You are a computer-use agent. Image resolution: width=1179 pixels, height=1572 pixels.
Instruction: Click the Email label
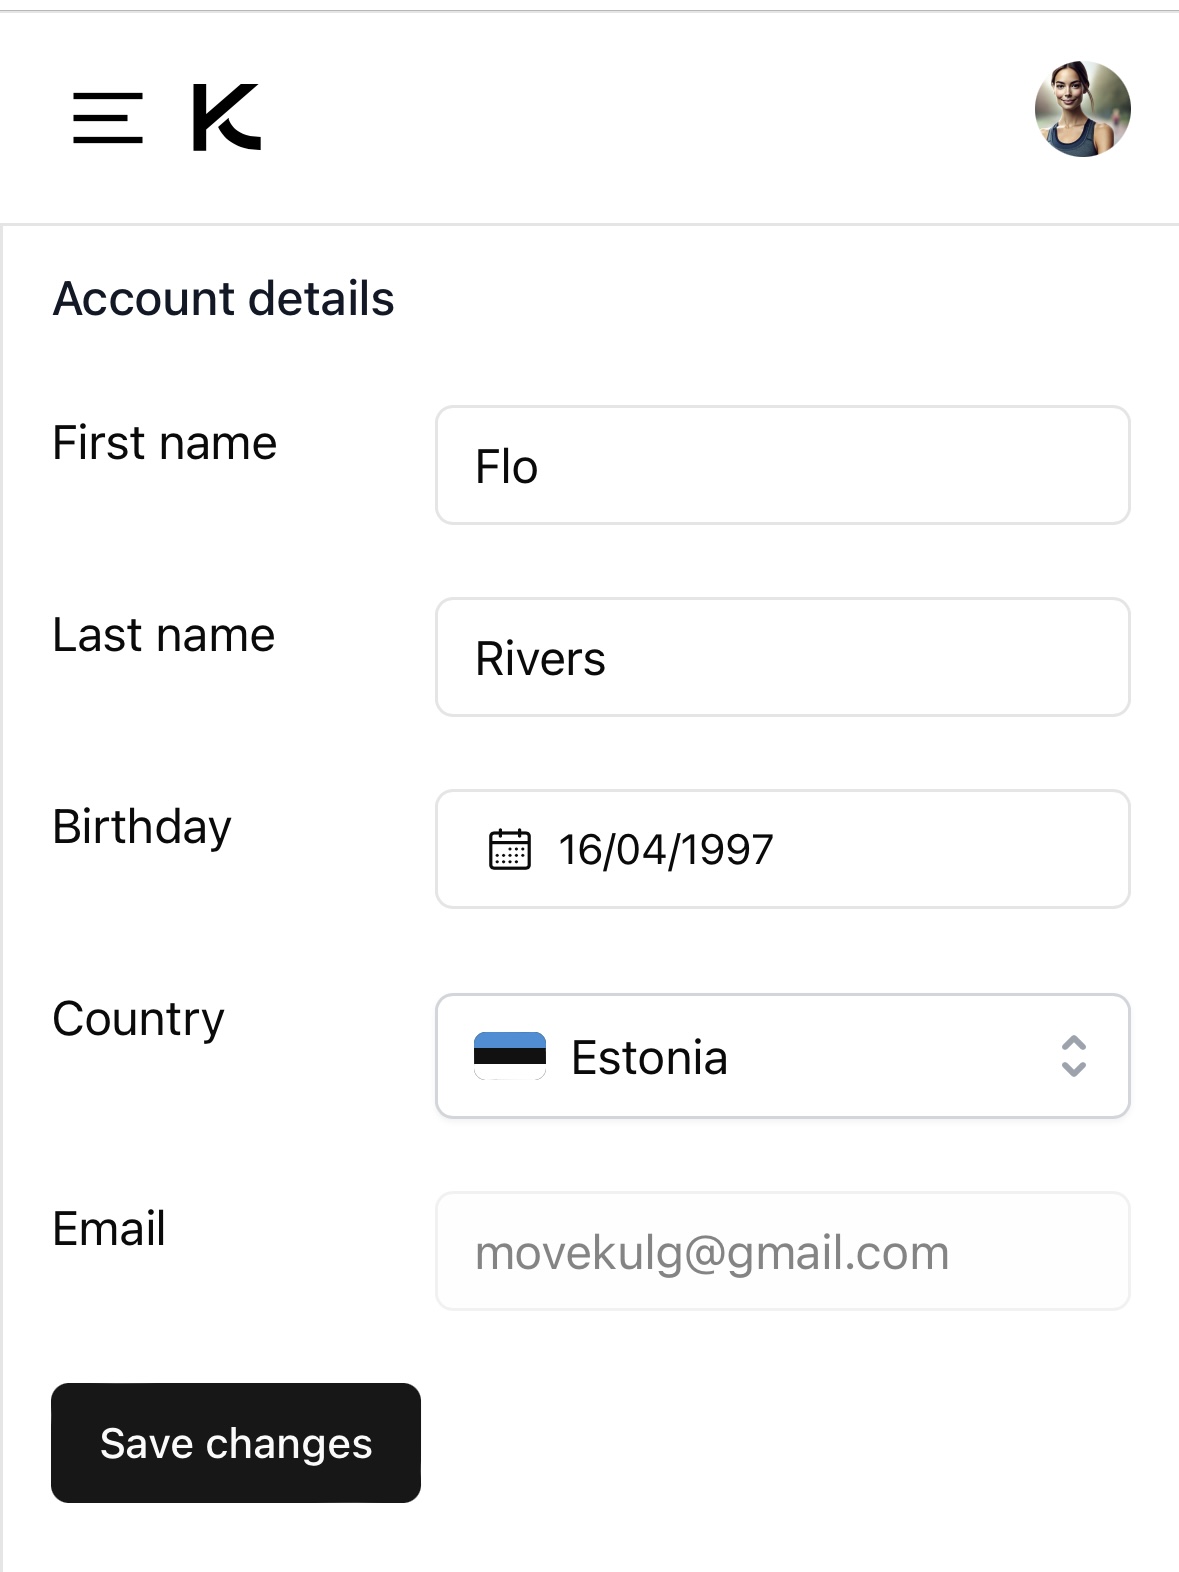point(109,1229)
